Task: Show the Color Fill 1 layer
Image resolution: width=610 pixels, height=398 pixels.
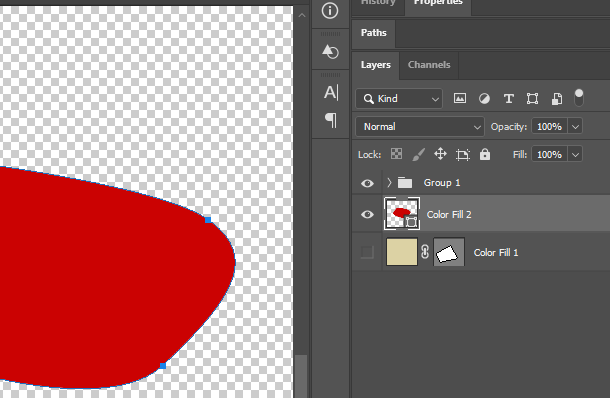Action: click(x=367, y=252)
